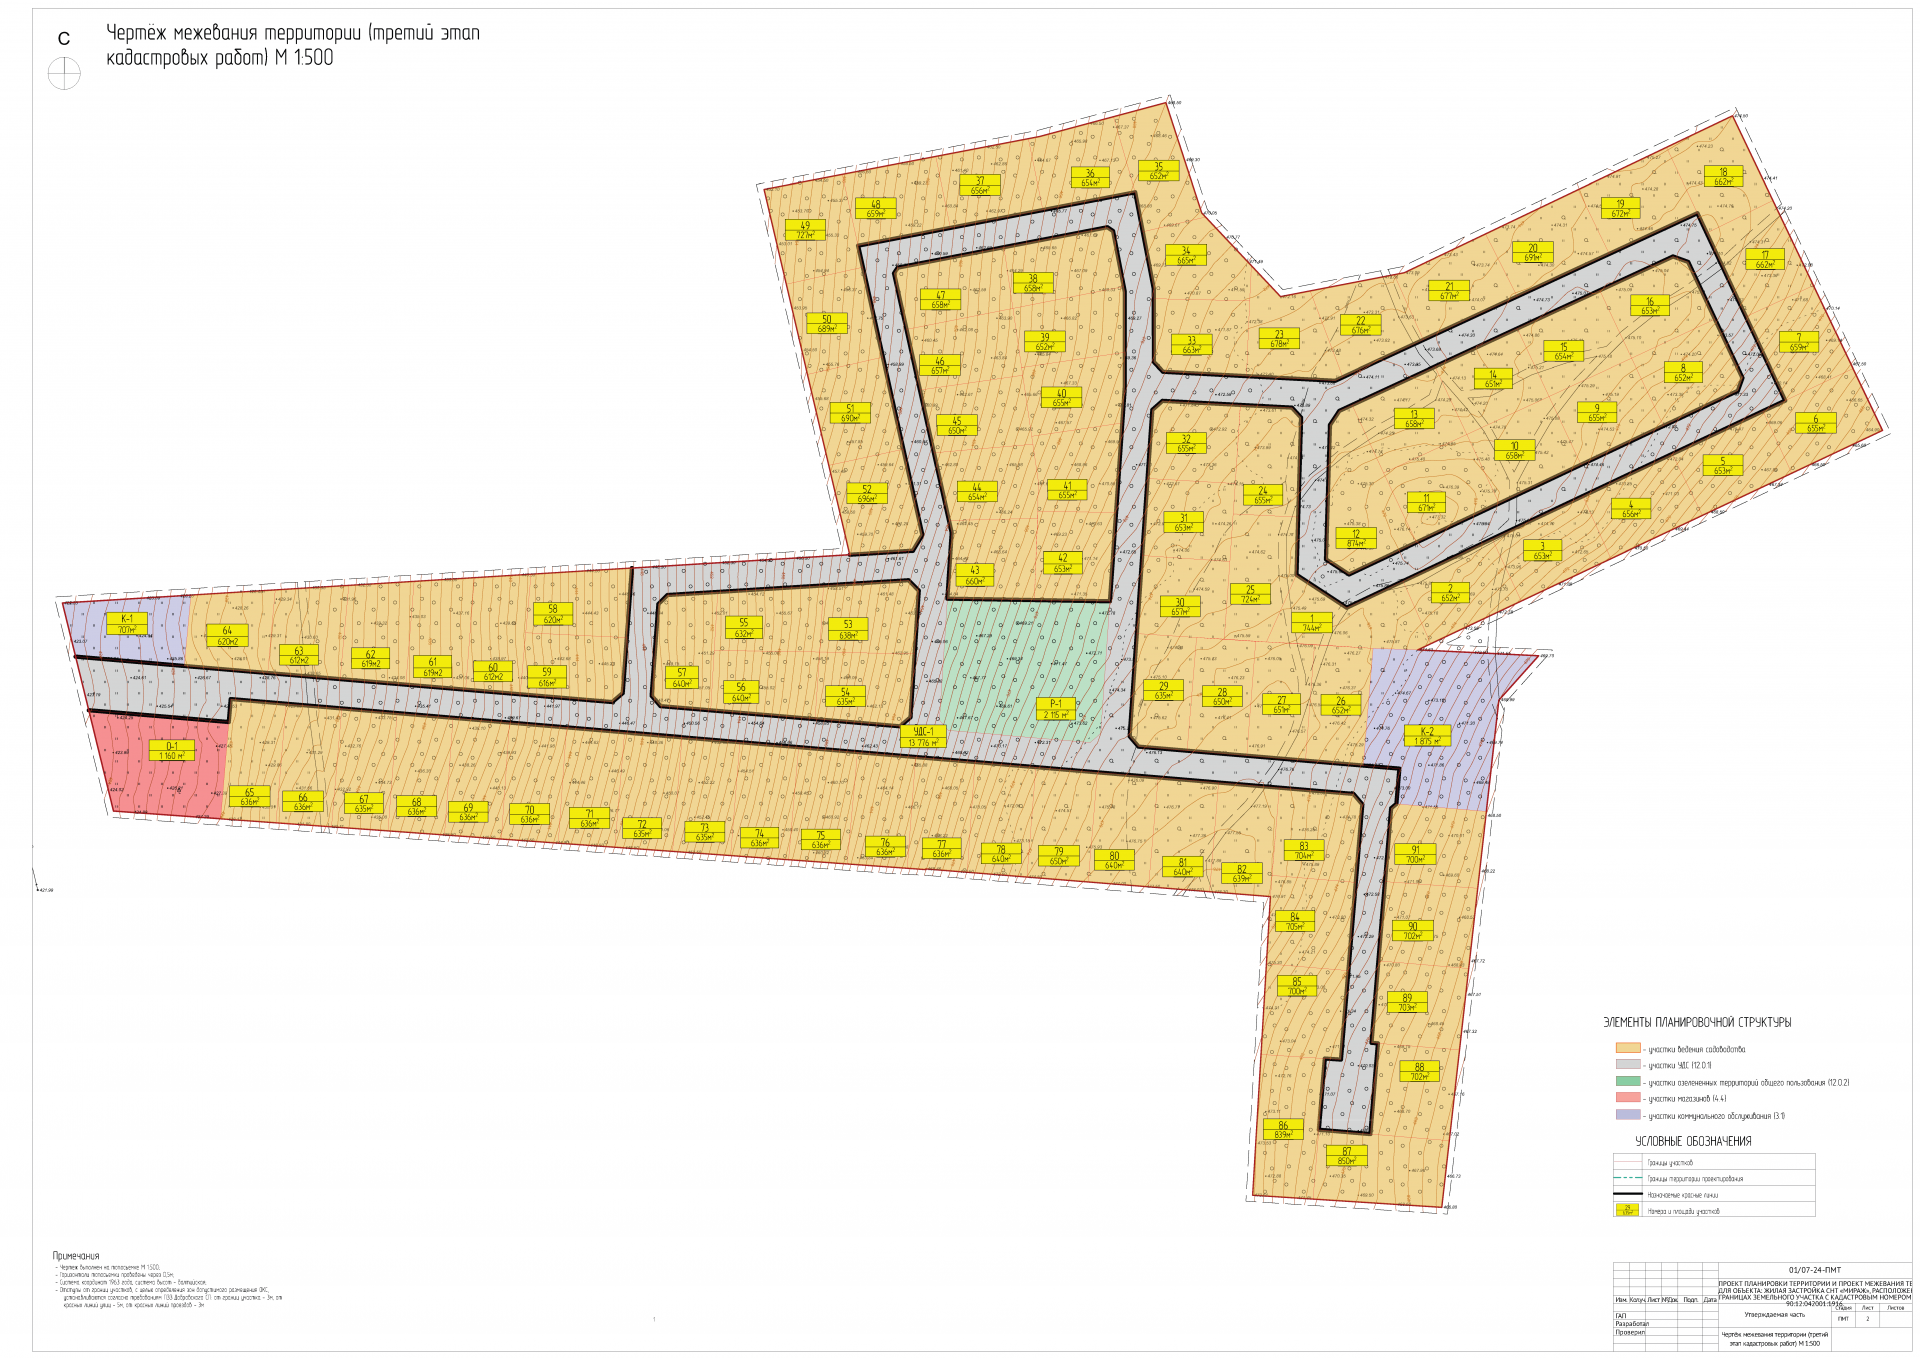
Task: Select the К-1 plot label
Action: (126, 624)
